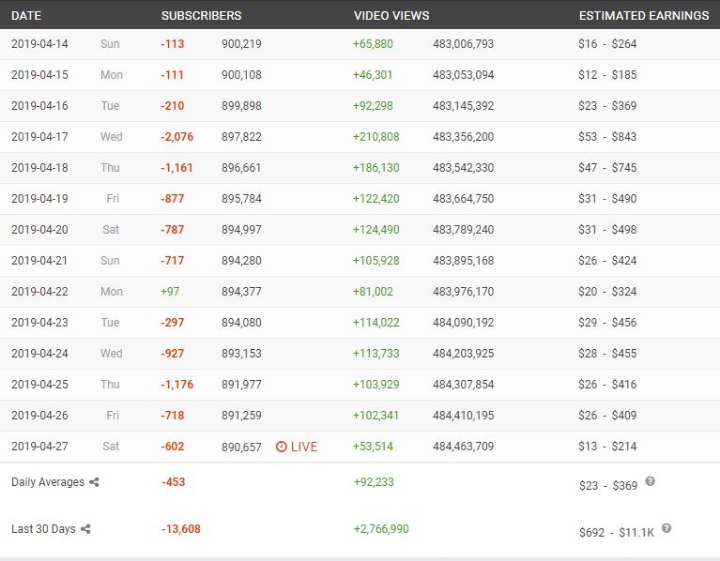Click the +2,766,990 video views total
Screen dimensions: 720x561
(x=381, y=529)
